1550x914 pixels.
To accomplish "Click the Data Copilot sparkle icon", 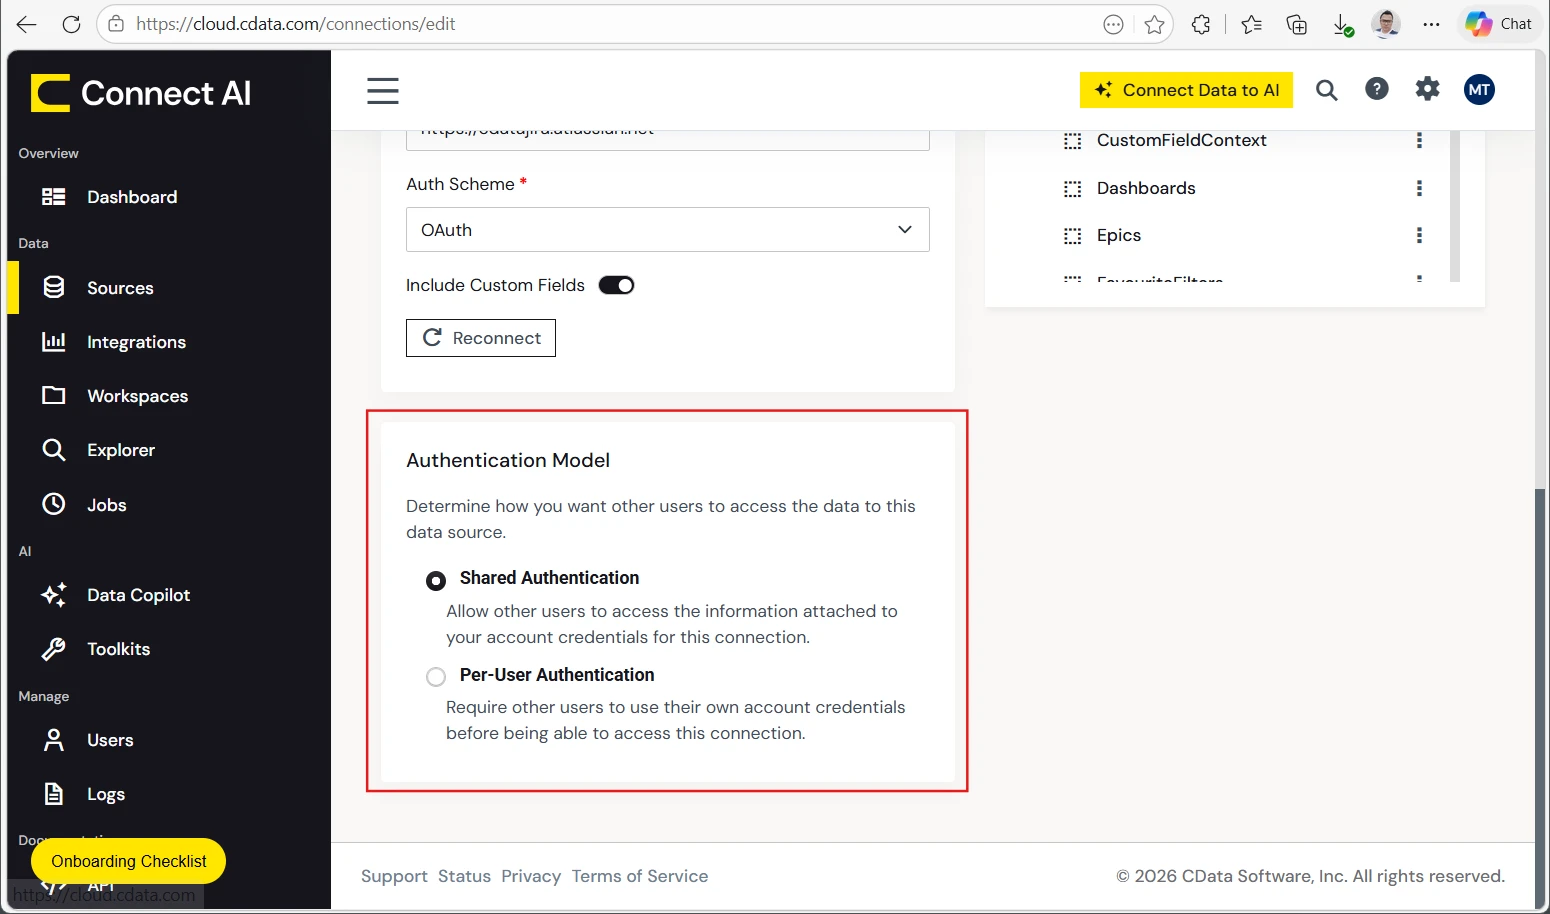I will (x=54, y=595).
